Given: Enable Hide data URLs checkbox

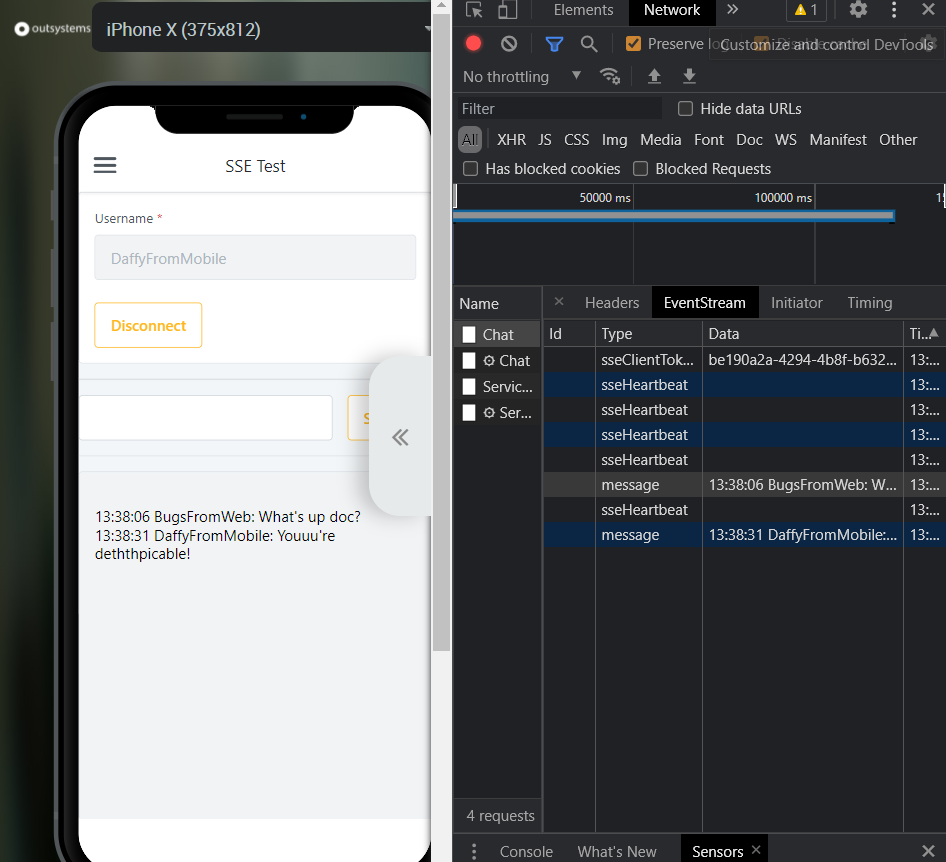Looking at the screenshot, I should pyautogui.click(x=686, y=109).
